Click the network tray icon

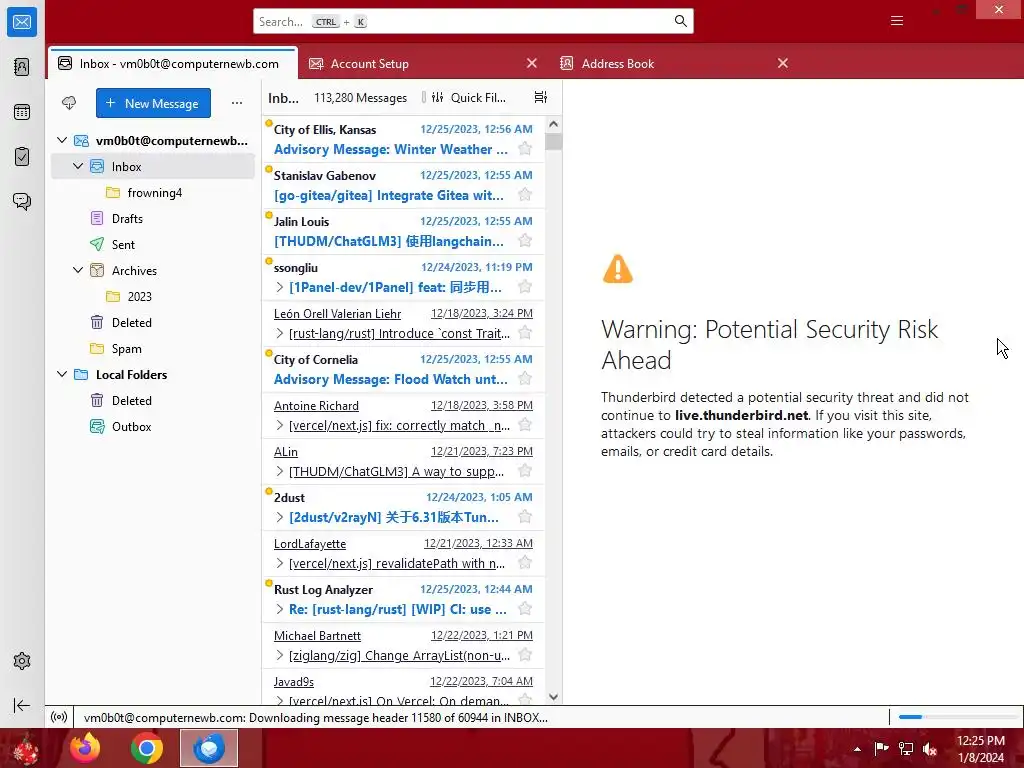906,749
